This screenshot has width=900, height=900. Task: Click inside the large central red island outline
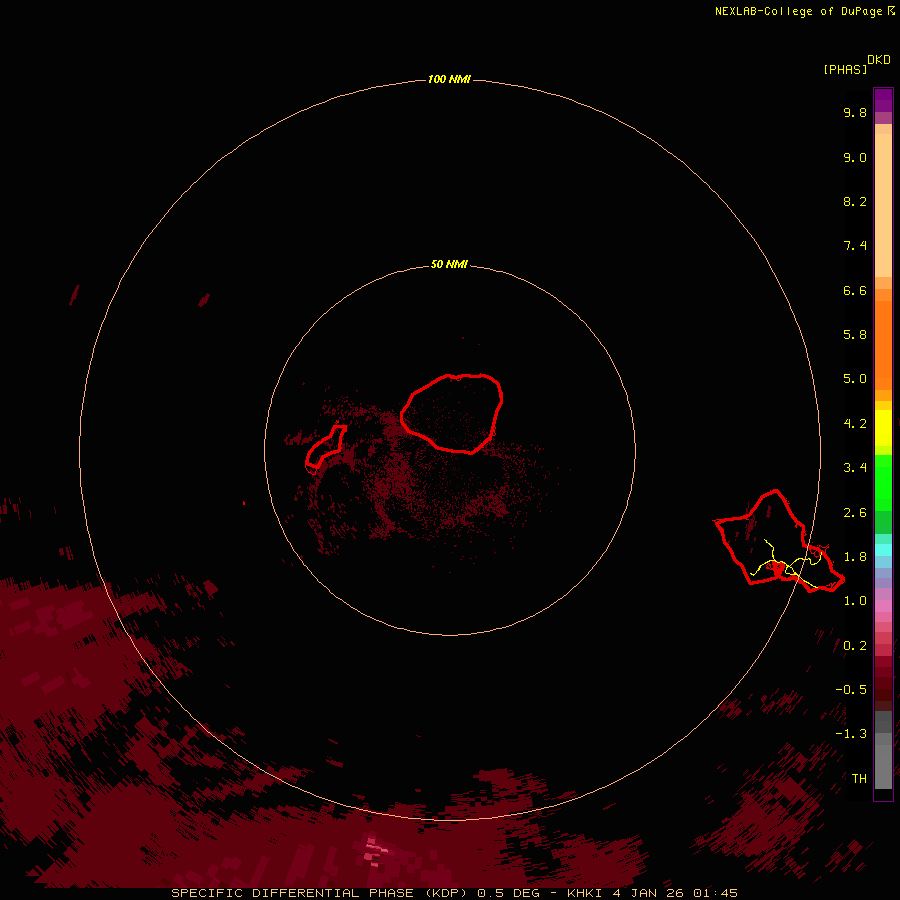click(x=452, y=414)
